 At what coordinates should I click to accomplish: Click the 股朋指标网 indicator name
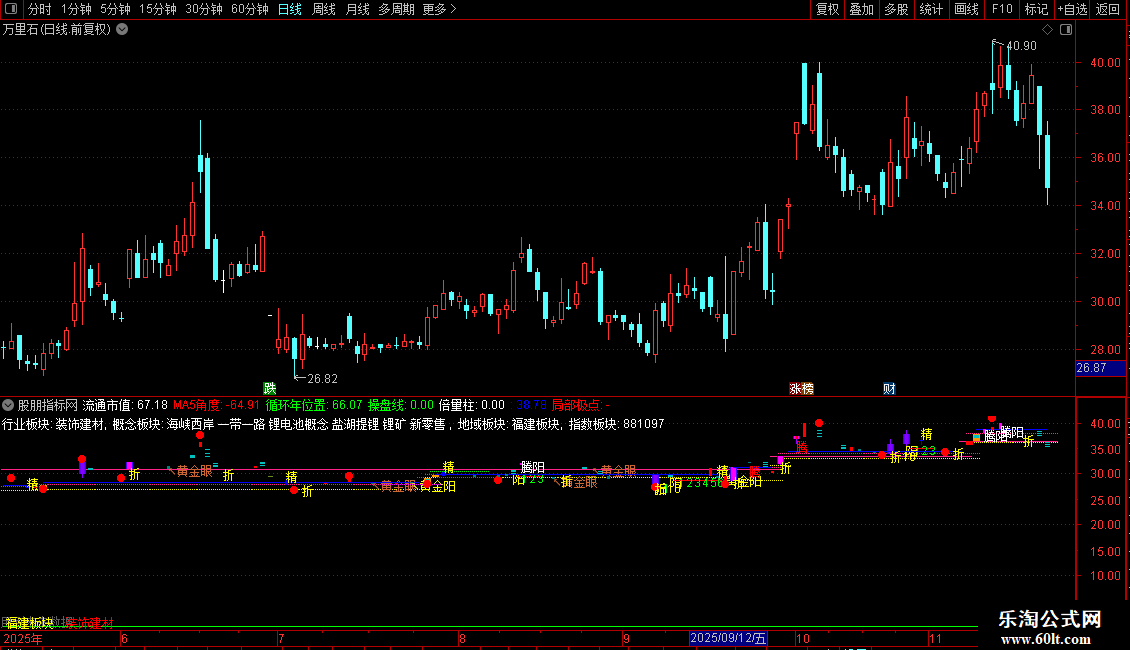click(x=48, y=406)
